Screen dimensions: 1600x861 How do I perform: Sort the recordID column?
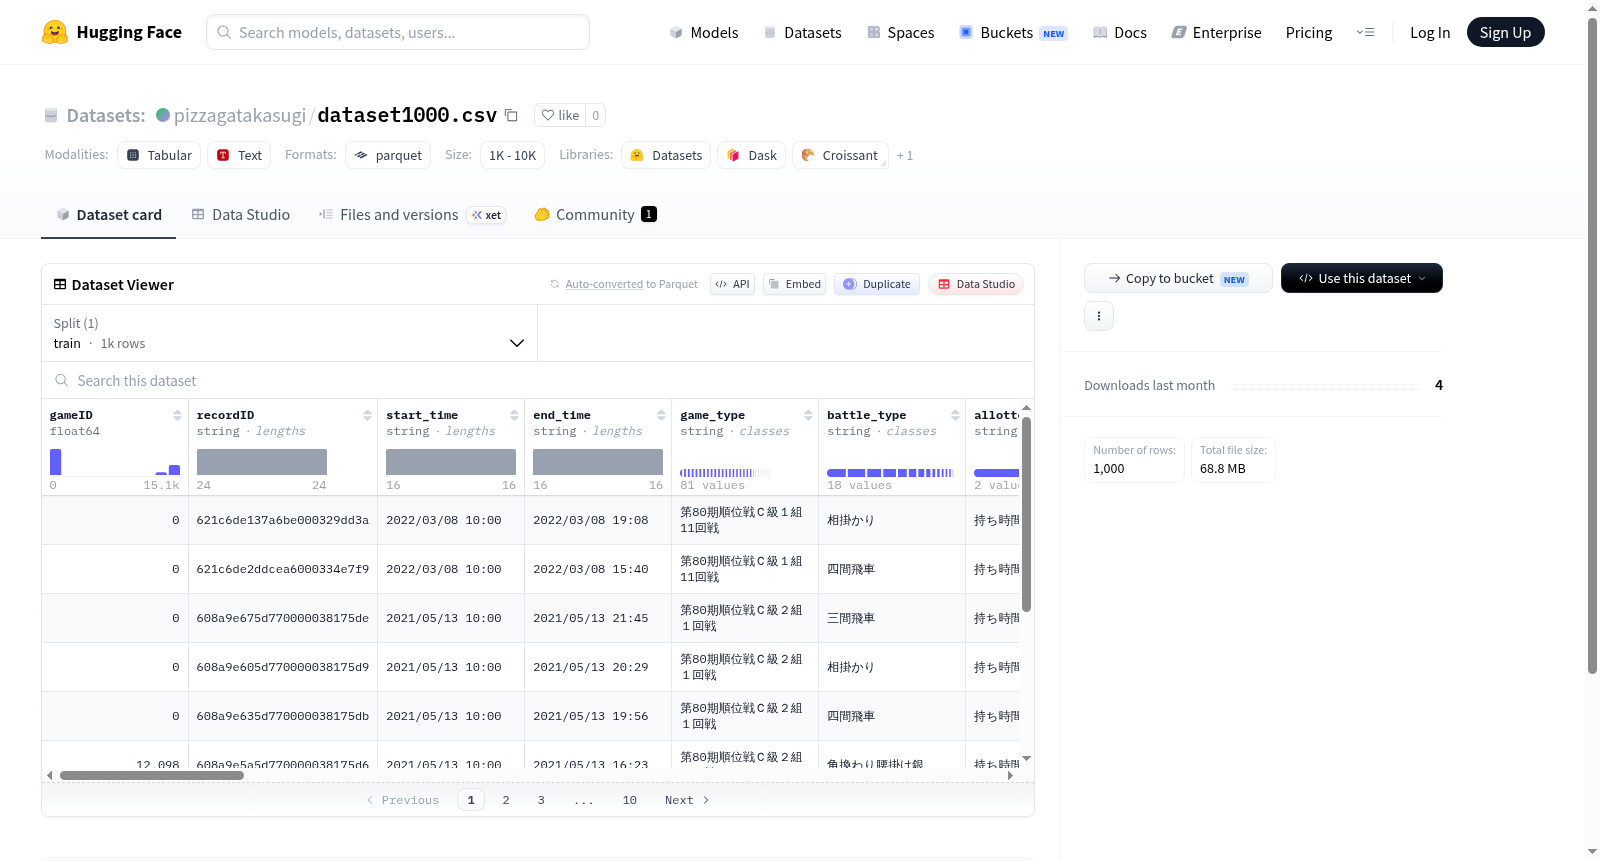coord(367,415)
